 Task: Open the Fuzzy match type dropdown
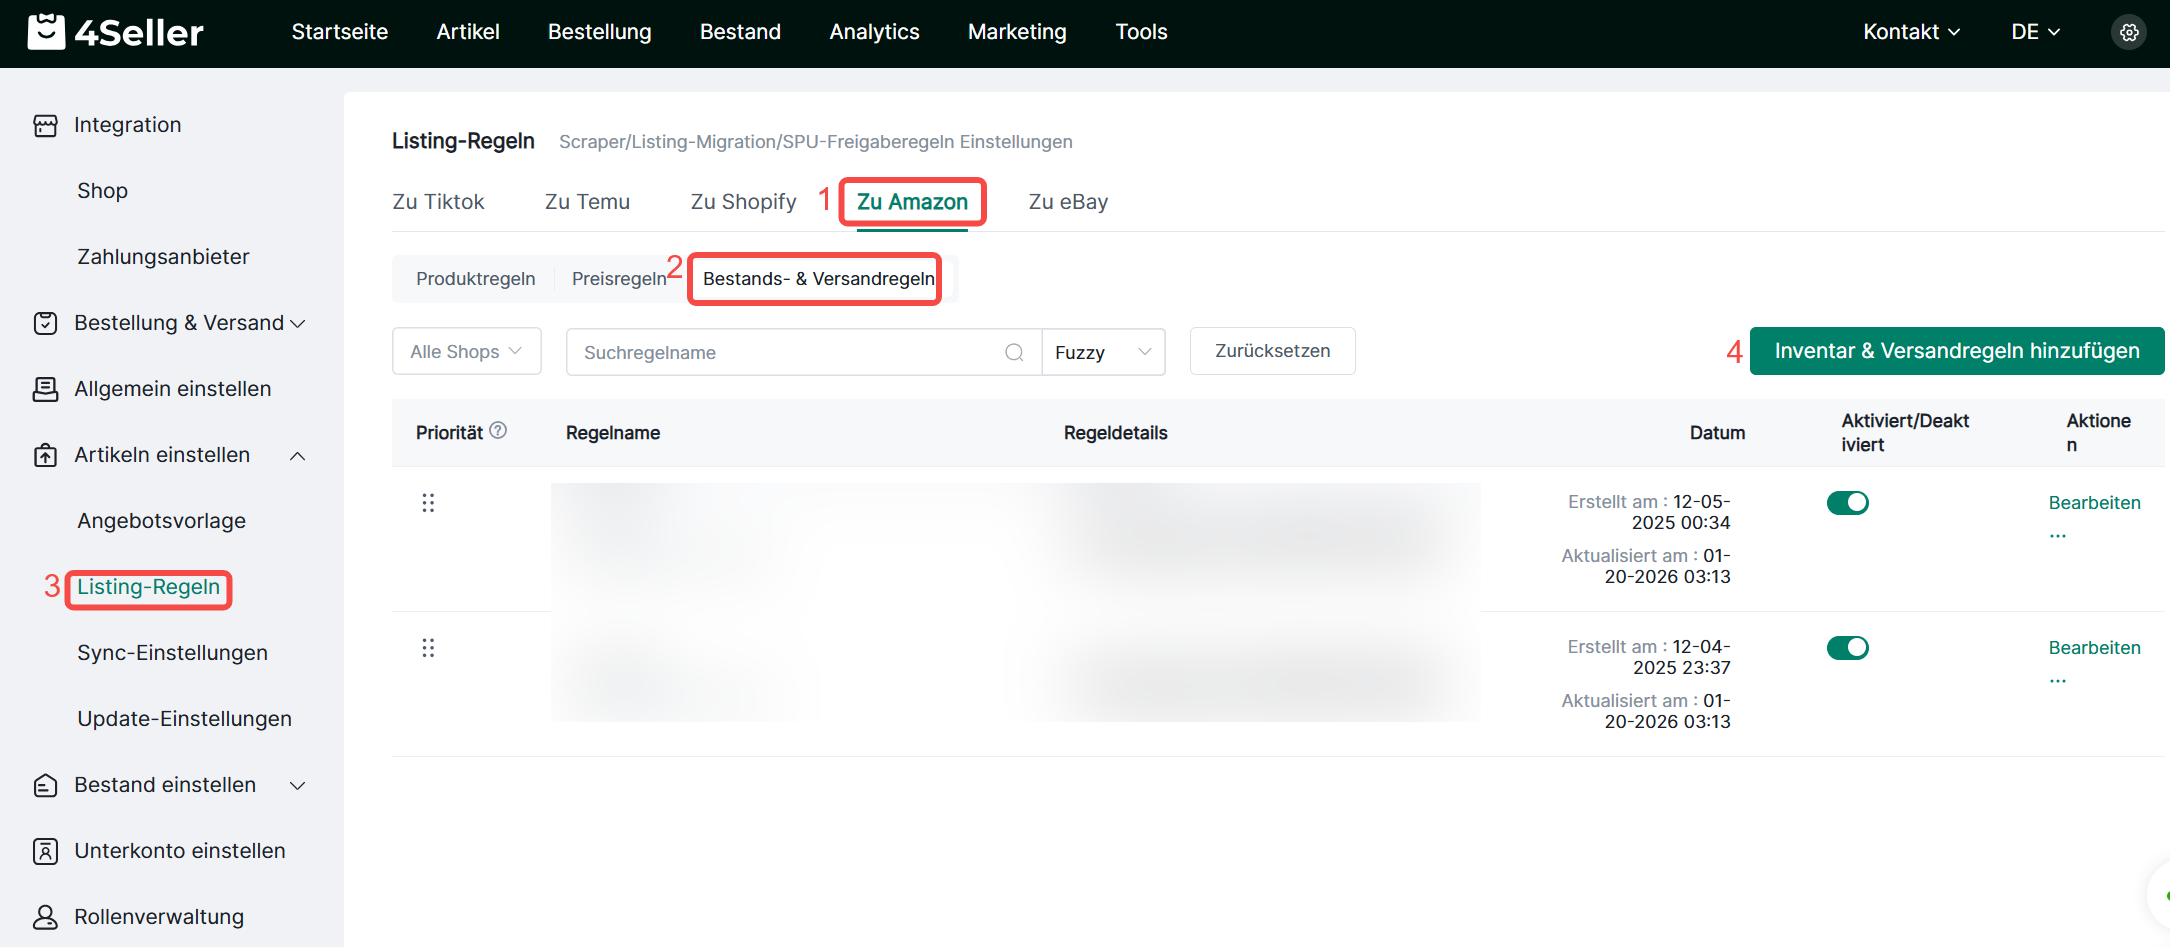point(1104,352)
